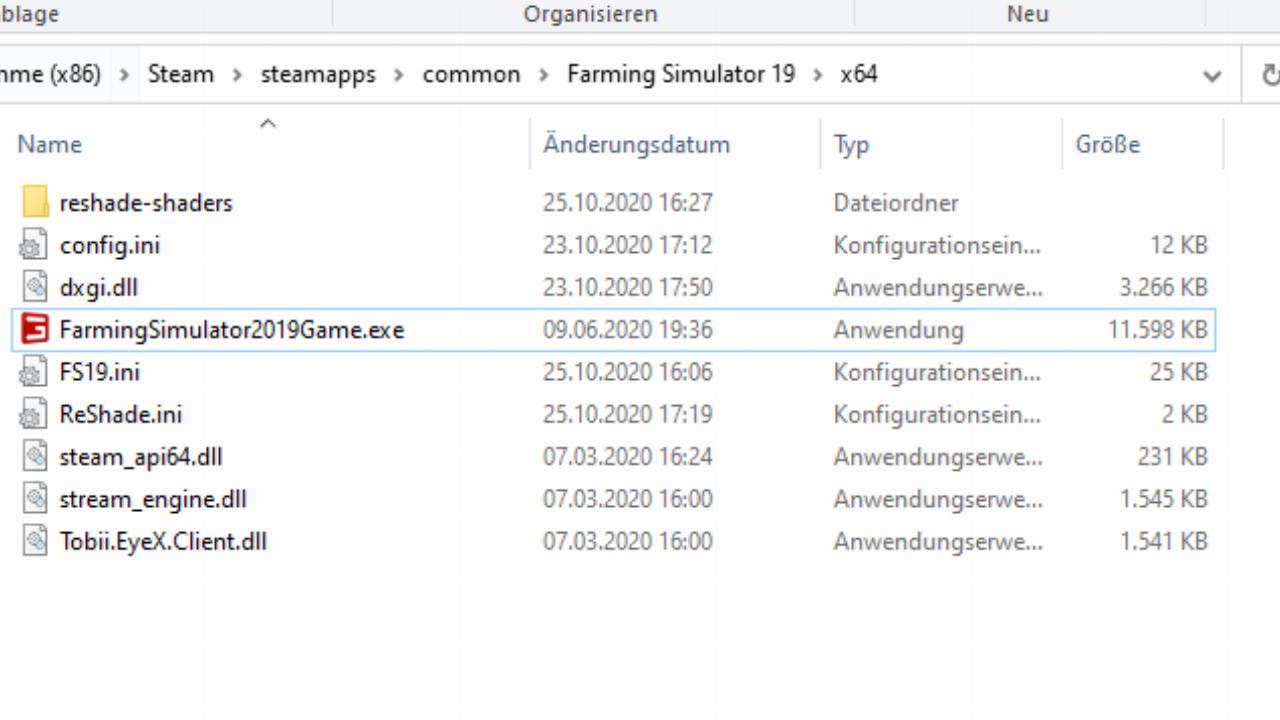1280x720 pixels.
Task: Navigate to steamapps in the breadcrumb
Action: [x=318, y=74]
